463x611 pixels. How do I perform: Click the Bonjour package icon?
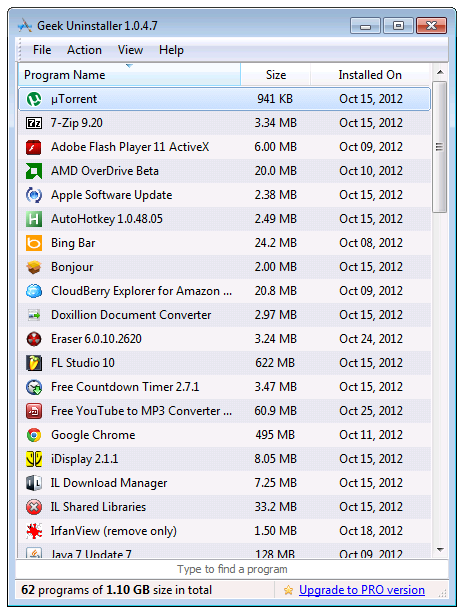[34, 267]
